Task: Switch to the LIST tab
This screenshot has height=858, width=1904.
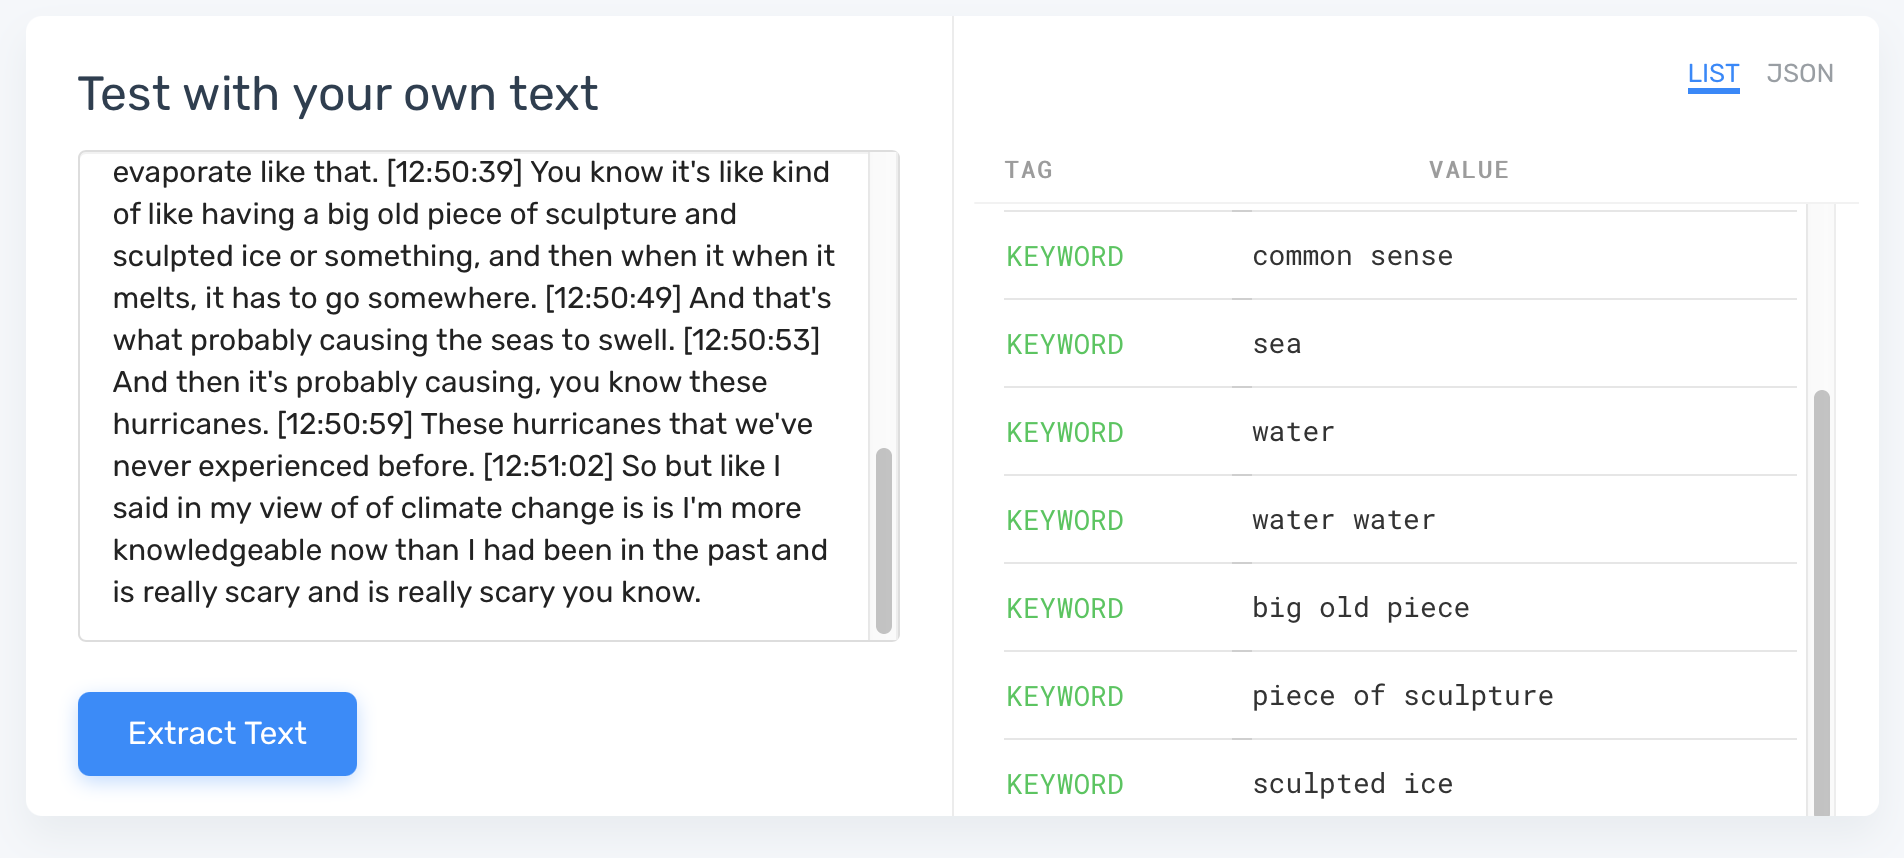Action: tap(1713, 74)
